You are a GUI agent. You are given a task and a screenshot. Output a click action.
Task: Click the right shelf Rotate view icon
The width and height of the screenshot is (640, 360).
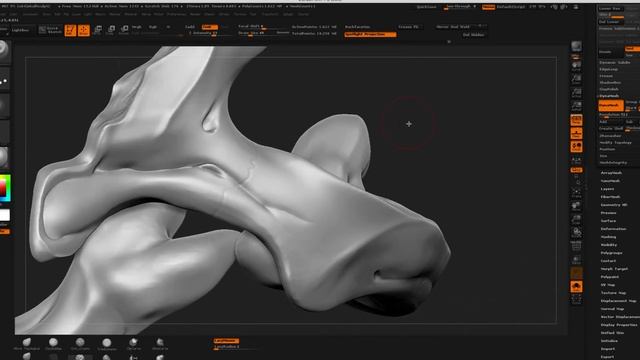pyautogui.click(x=576, y=233)
